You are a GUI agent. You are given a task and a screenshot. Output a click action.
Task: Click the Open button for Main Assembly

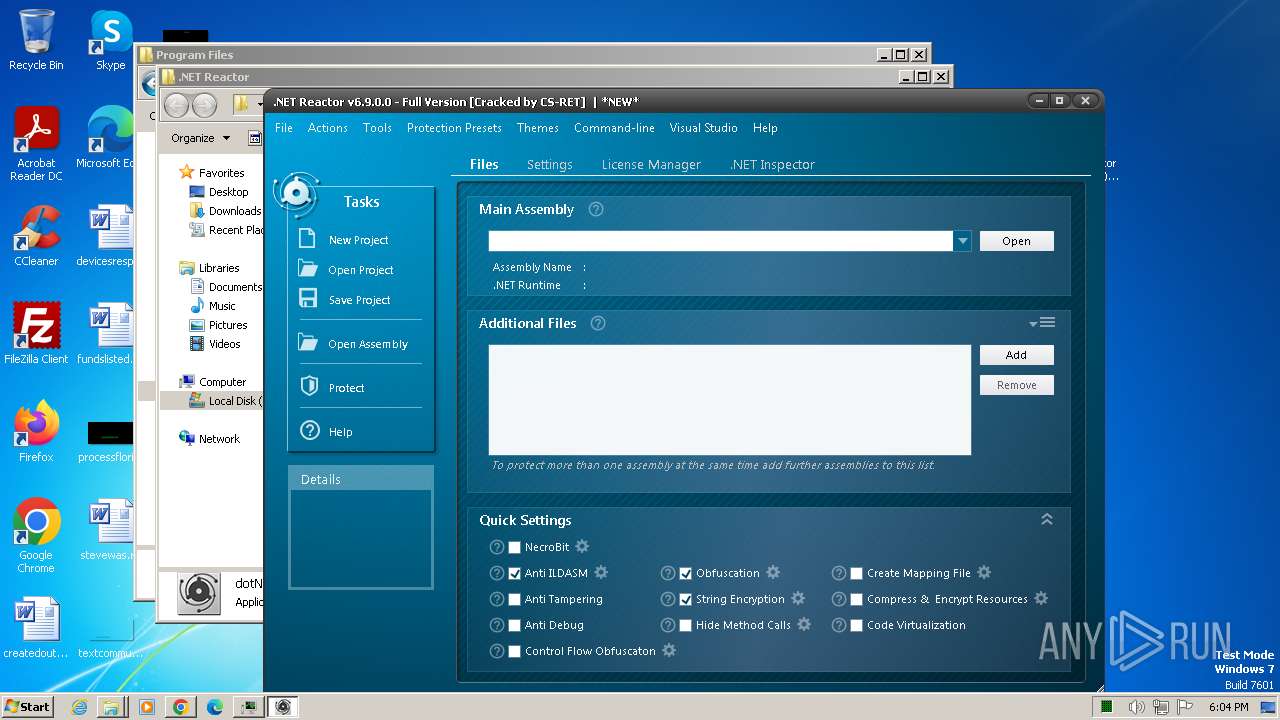pyautogui.click(x=1016, y=241)
